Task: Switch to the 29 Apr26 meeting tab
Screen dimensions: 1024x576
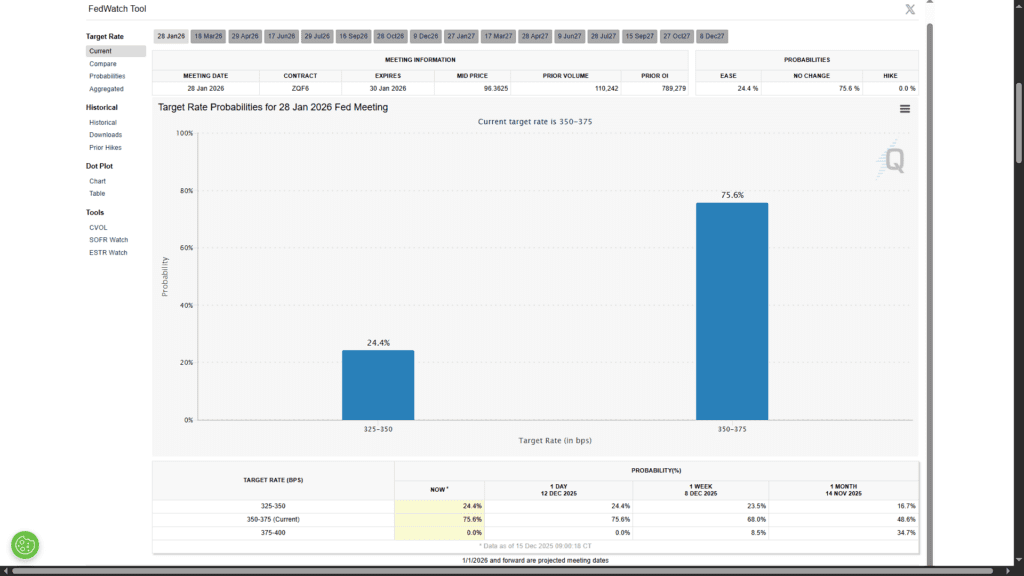Action: tap(245, 36)
